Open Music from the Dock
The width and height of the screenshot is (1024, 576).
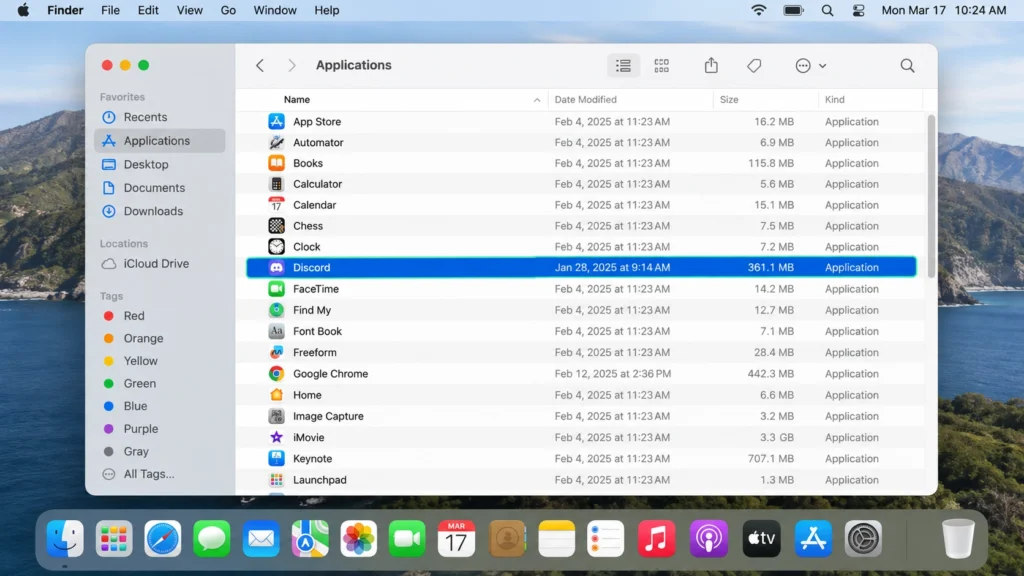coord(656,539)
